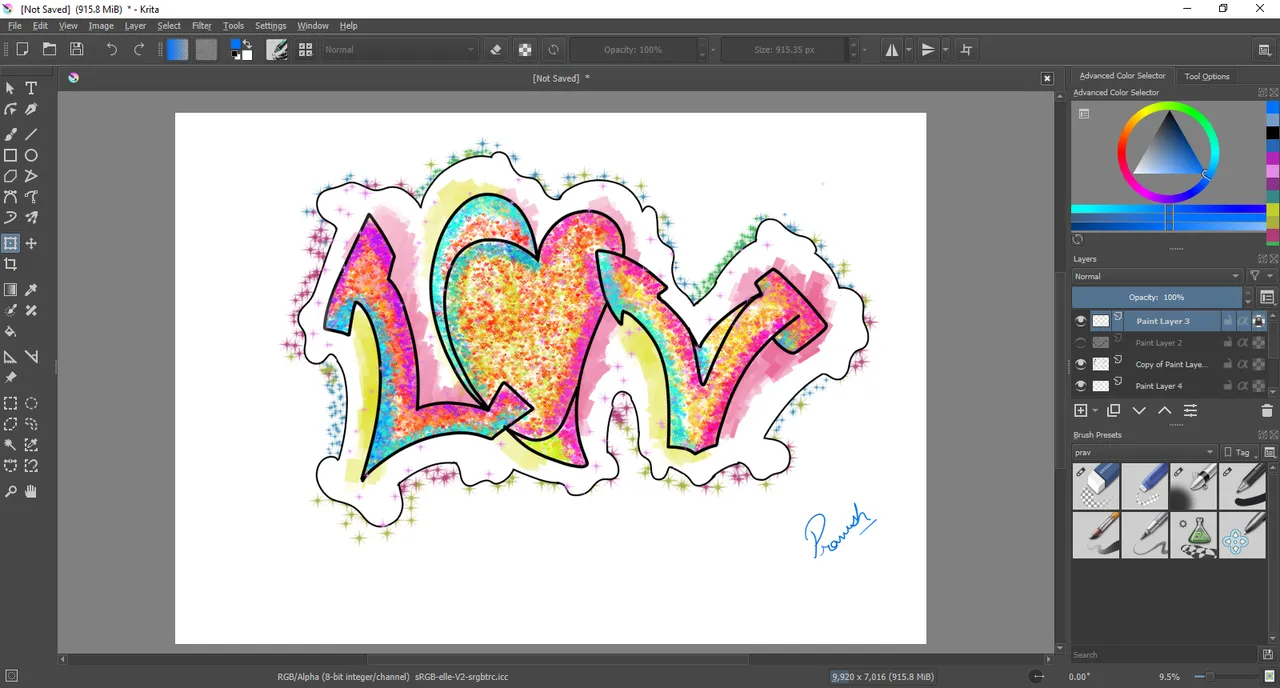Image resolution: width=1280 pixels, height=688 pixels.
Task: Adjust the layer Opacity 100% slider
Action: coord(1156,297)
